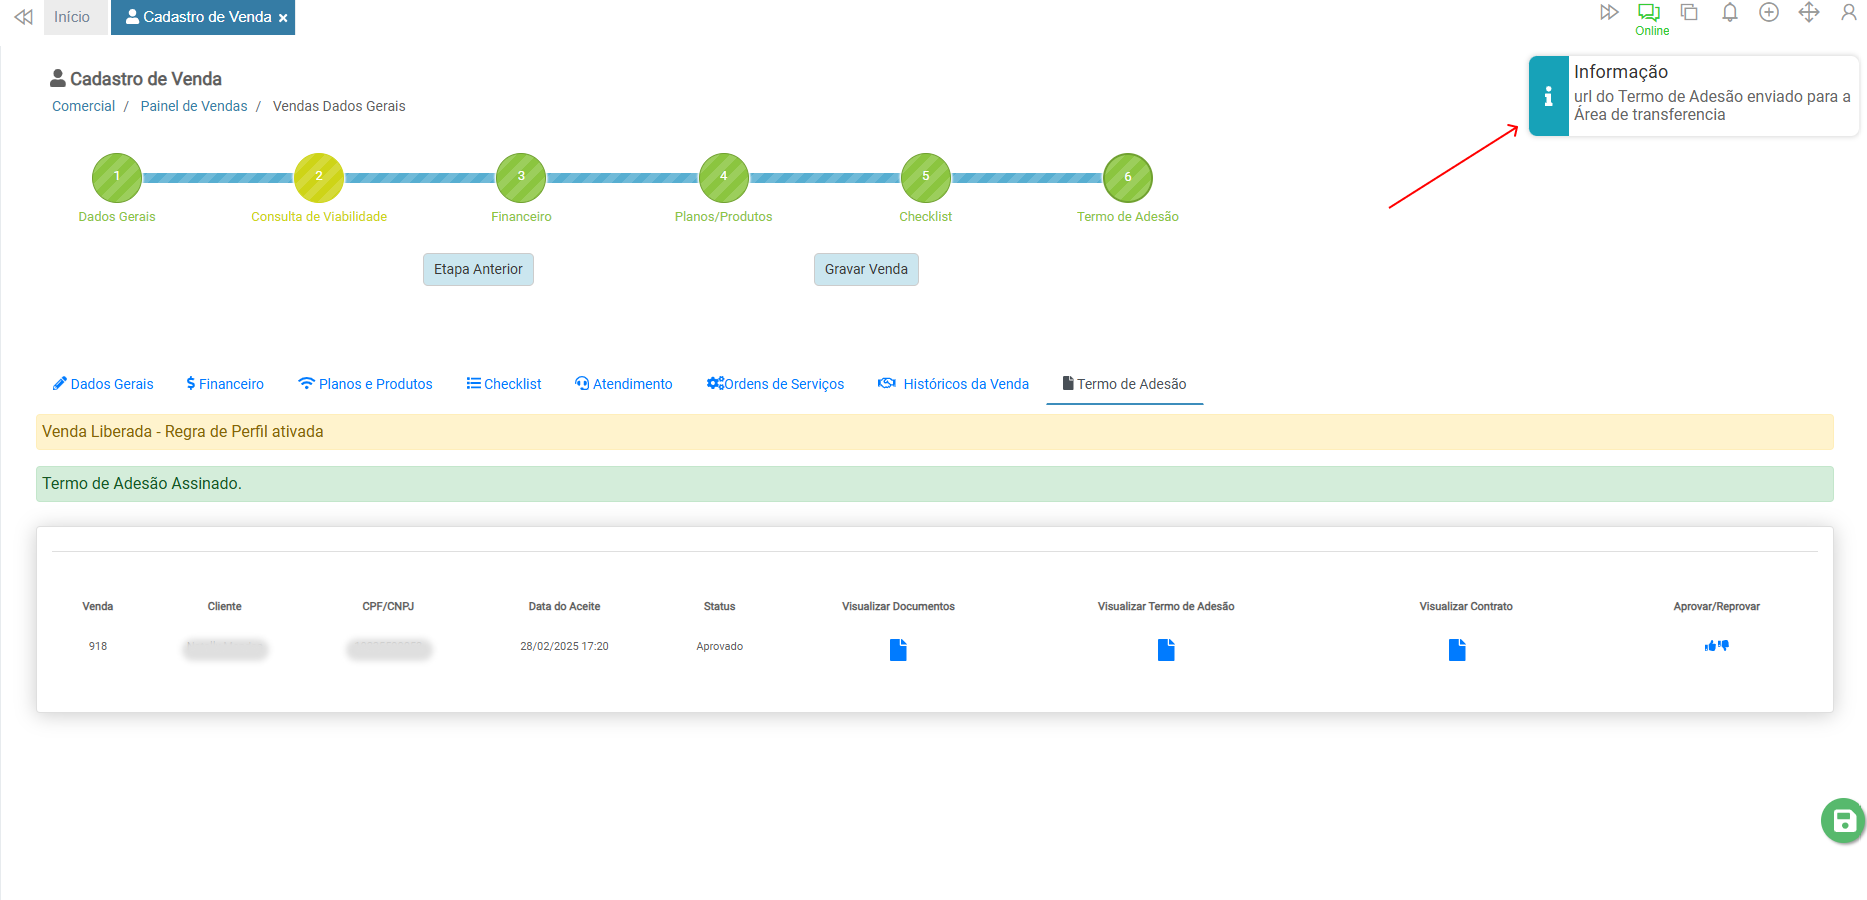Viewport: 1867px width, 900px height.
Task: Open the Visualizar Termo de Adesão document icon
Action: pyautogui.click(x=1166, y=650)
